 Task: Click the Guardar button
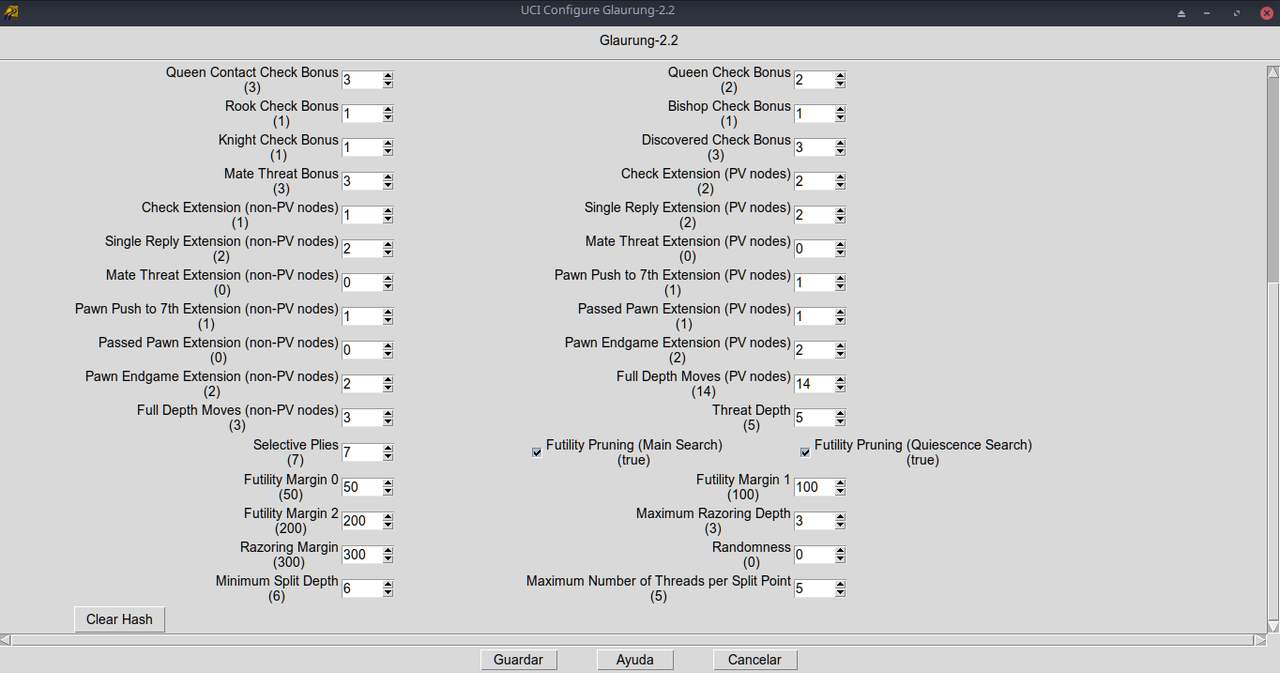tap(518, 660)
